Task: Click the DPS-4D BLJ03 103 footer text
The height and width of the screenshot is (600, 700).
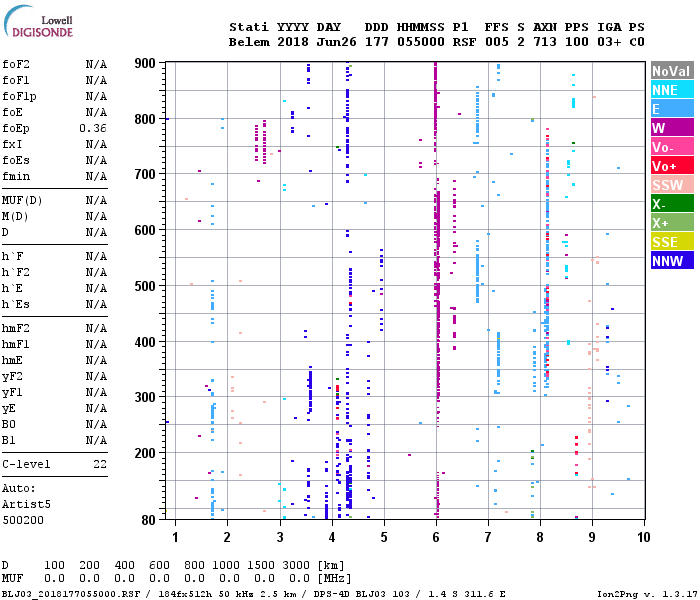Action: click(362, 594)
